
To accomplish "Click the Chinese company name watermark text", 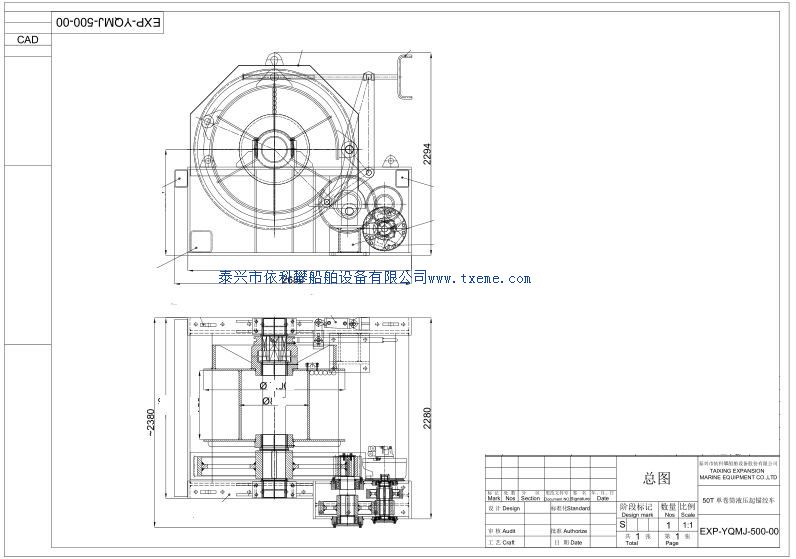I will pyautogui.click(x=322, y=277).
